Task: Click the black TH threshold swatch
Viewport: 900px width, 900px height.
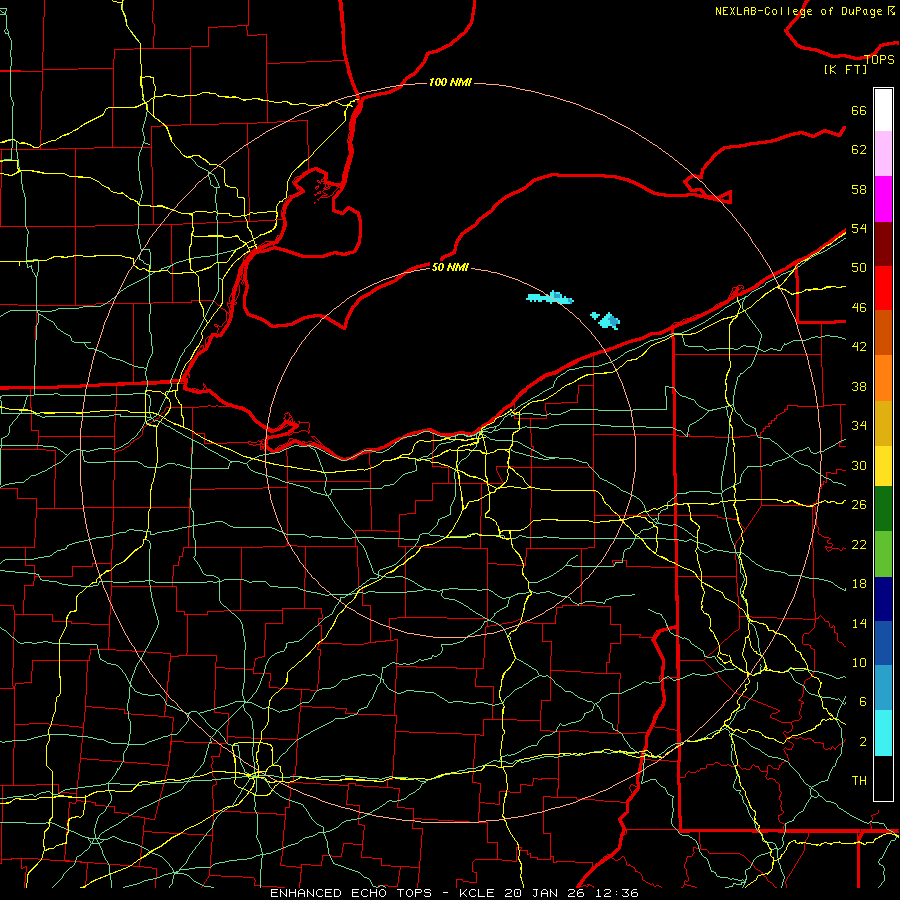Action: [883, 778]
